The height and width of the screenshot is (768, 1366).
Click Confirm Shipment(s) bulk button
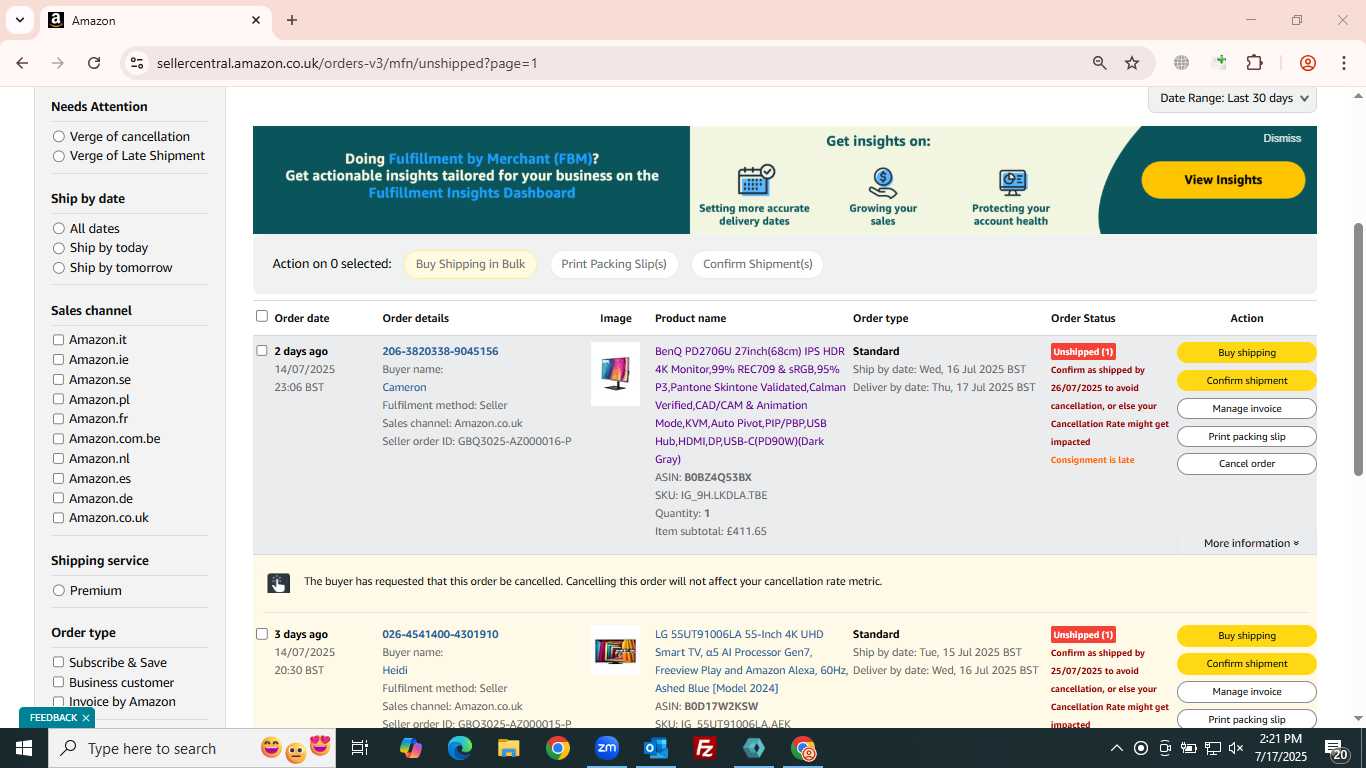coord(757,264)
